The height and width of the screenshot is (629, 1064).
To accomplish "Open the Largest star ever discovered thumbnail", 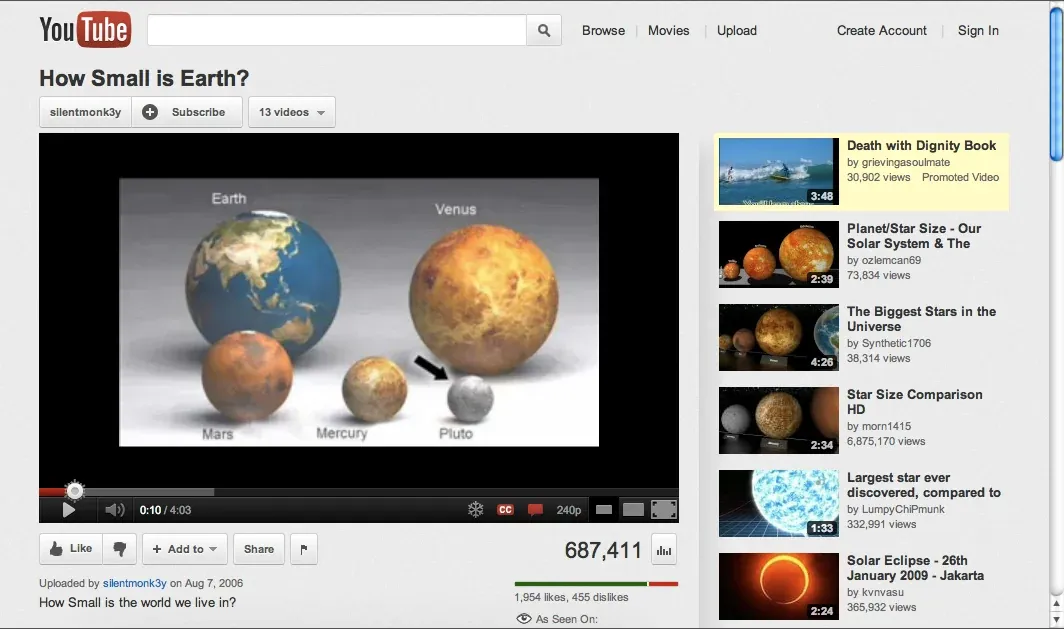I will coord(778,503).
